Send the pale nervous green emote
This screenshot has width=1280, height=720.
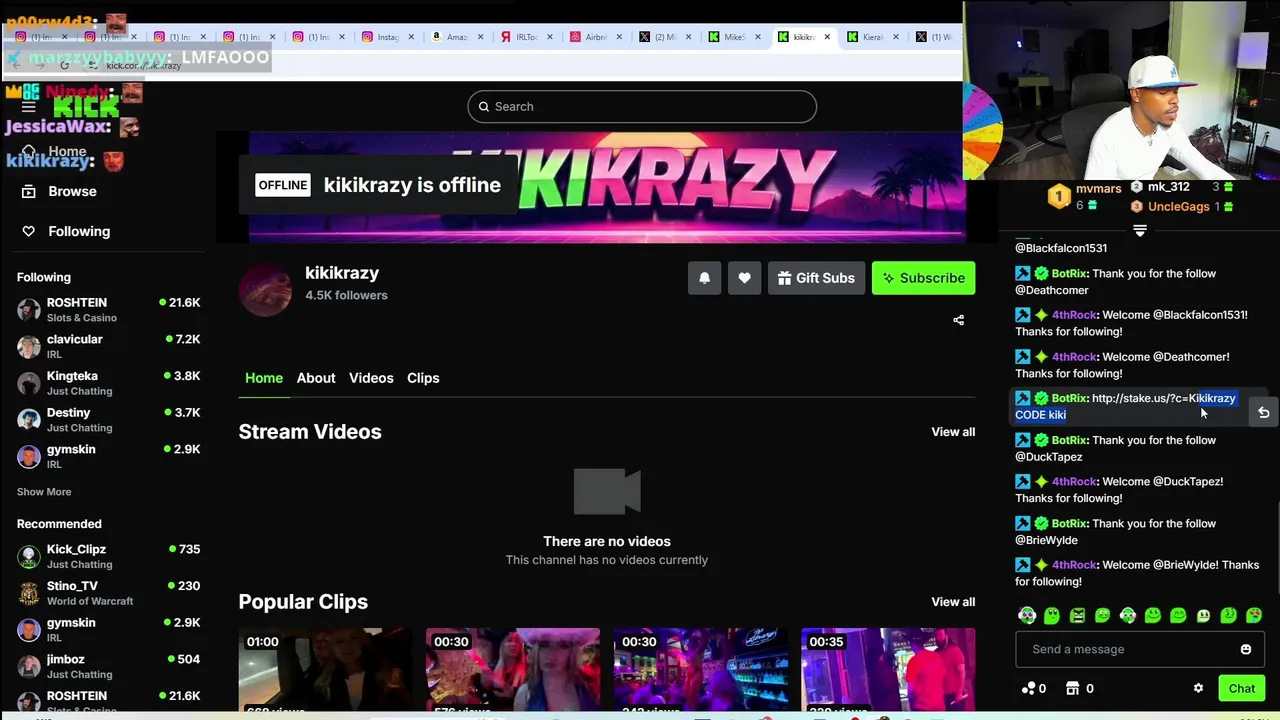1203,616
